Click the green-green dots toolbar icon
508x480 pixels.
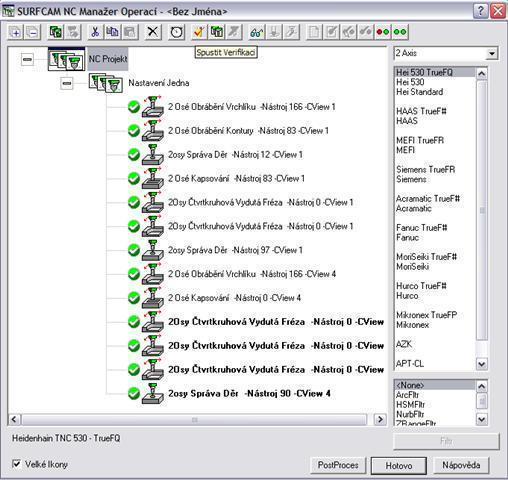[x=400, y=32]
